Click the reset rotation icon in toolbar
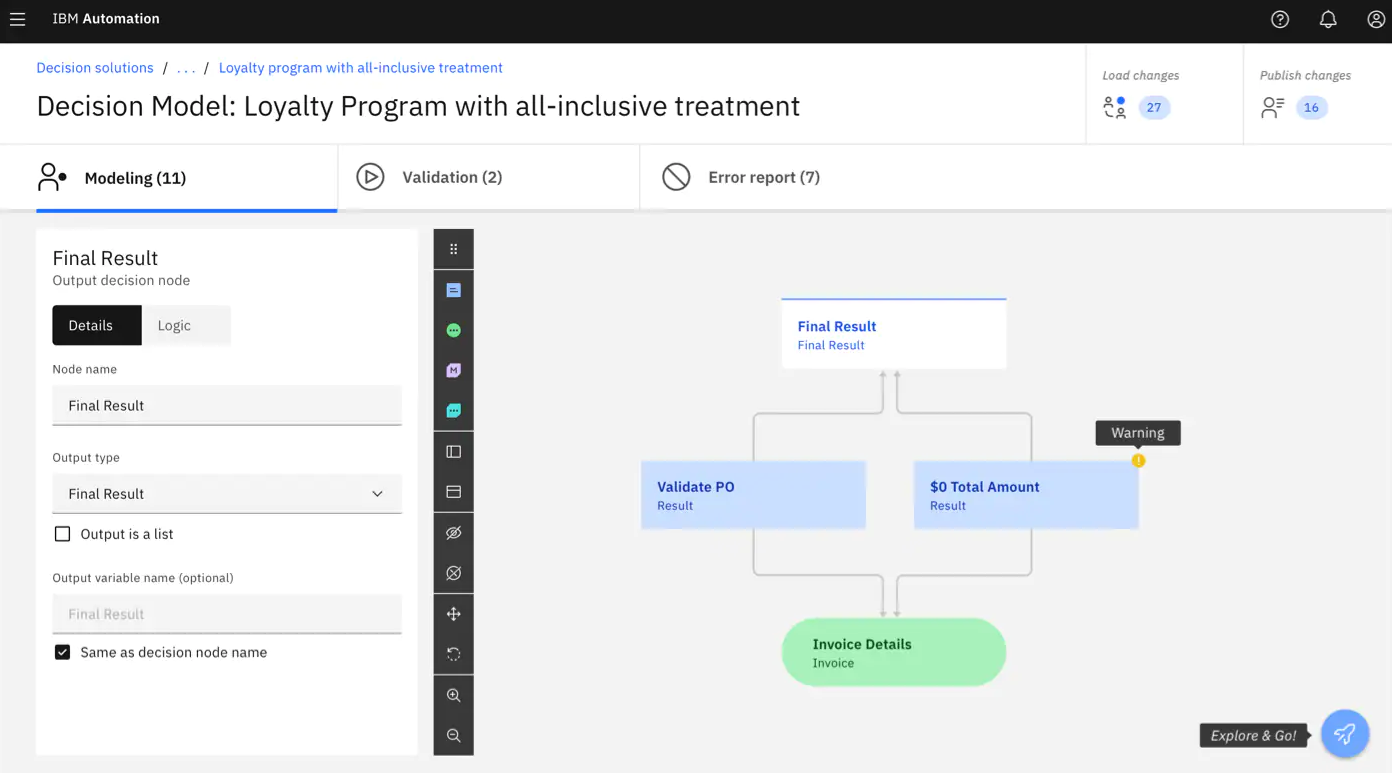Viewport: 1392px width, 773px height. click(x=453, y=654)
